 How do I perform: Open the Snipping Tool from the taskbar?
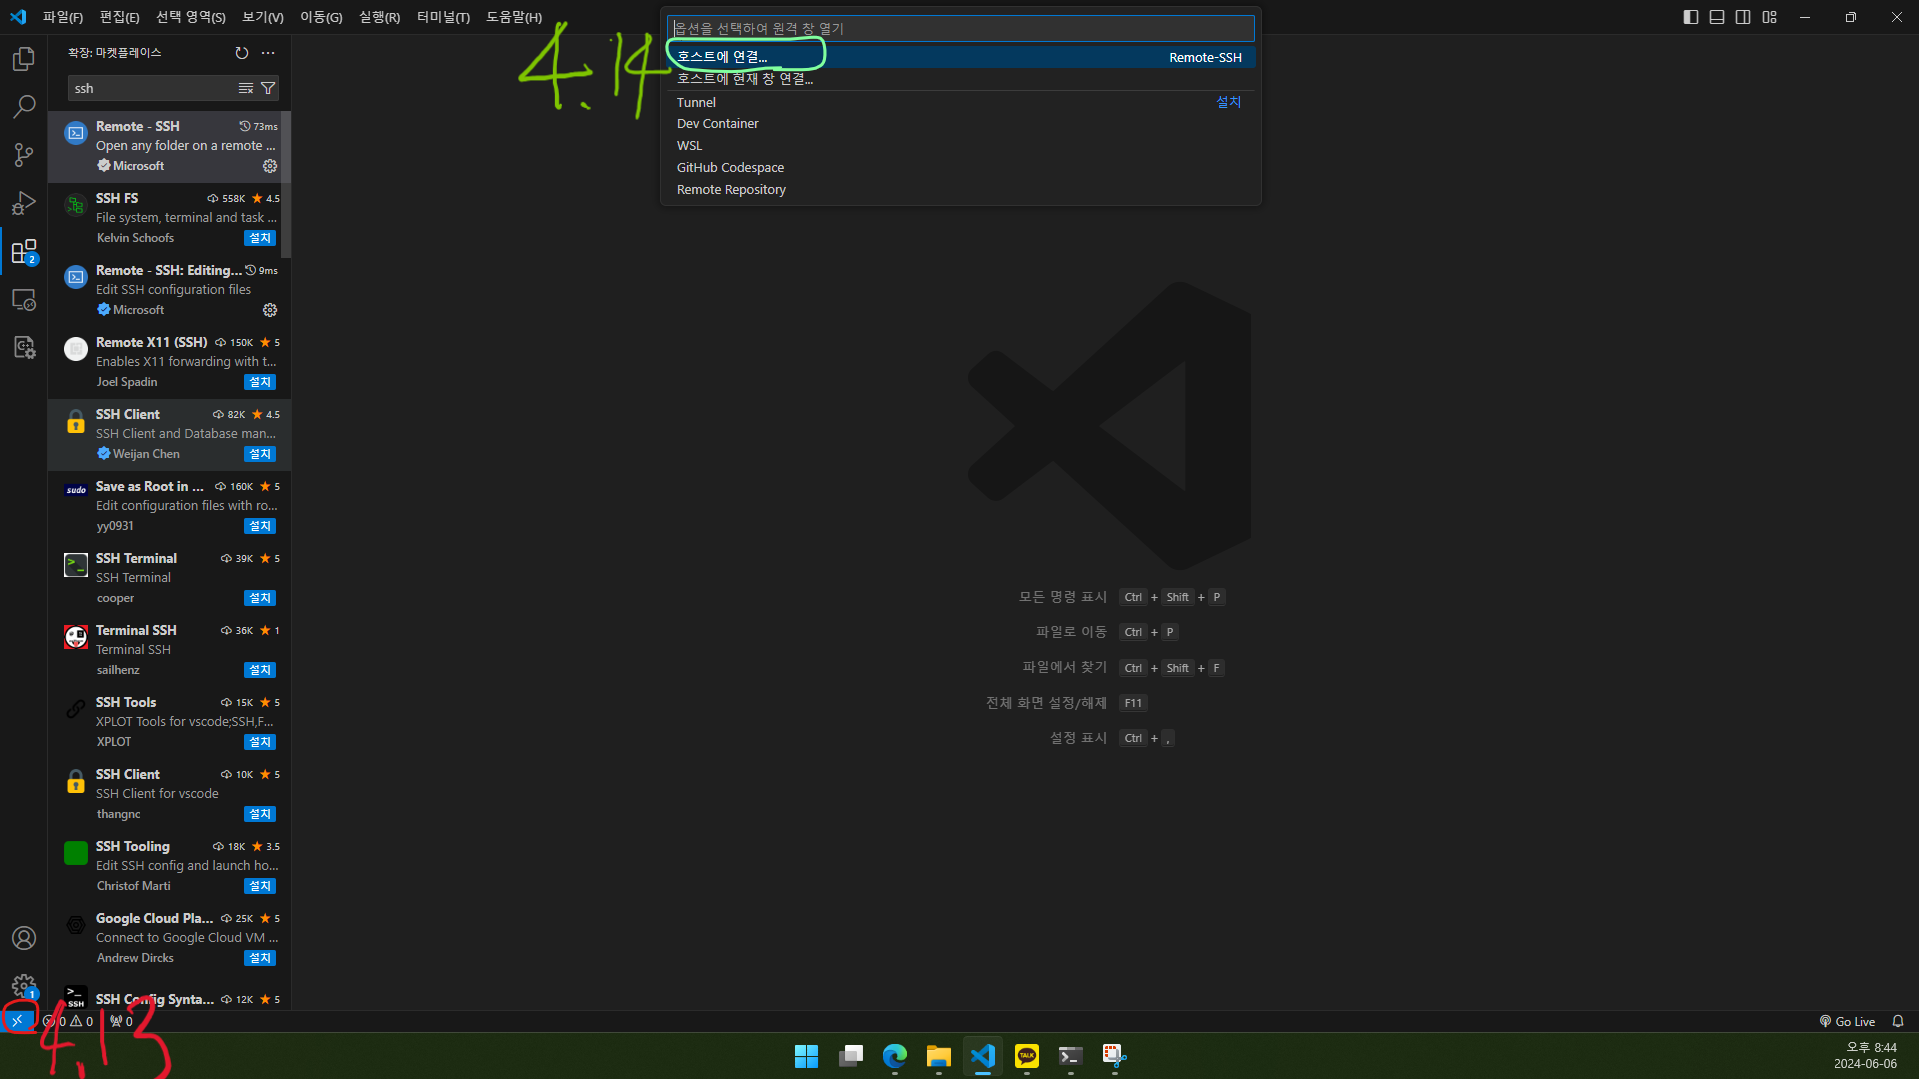point(1115,1056)
